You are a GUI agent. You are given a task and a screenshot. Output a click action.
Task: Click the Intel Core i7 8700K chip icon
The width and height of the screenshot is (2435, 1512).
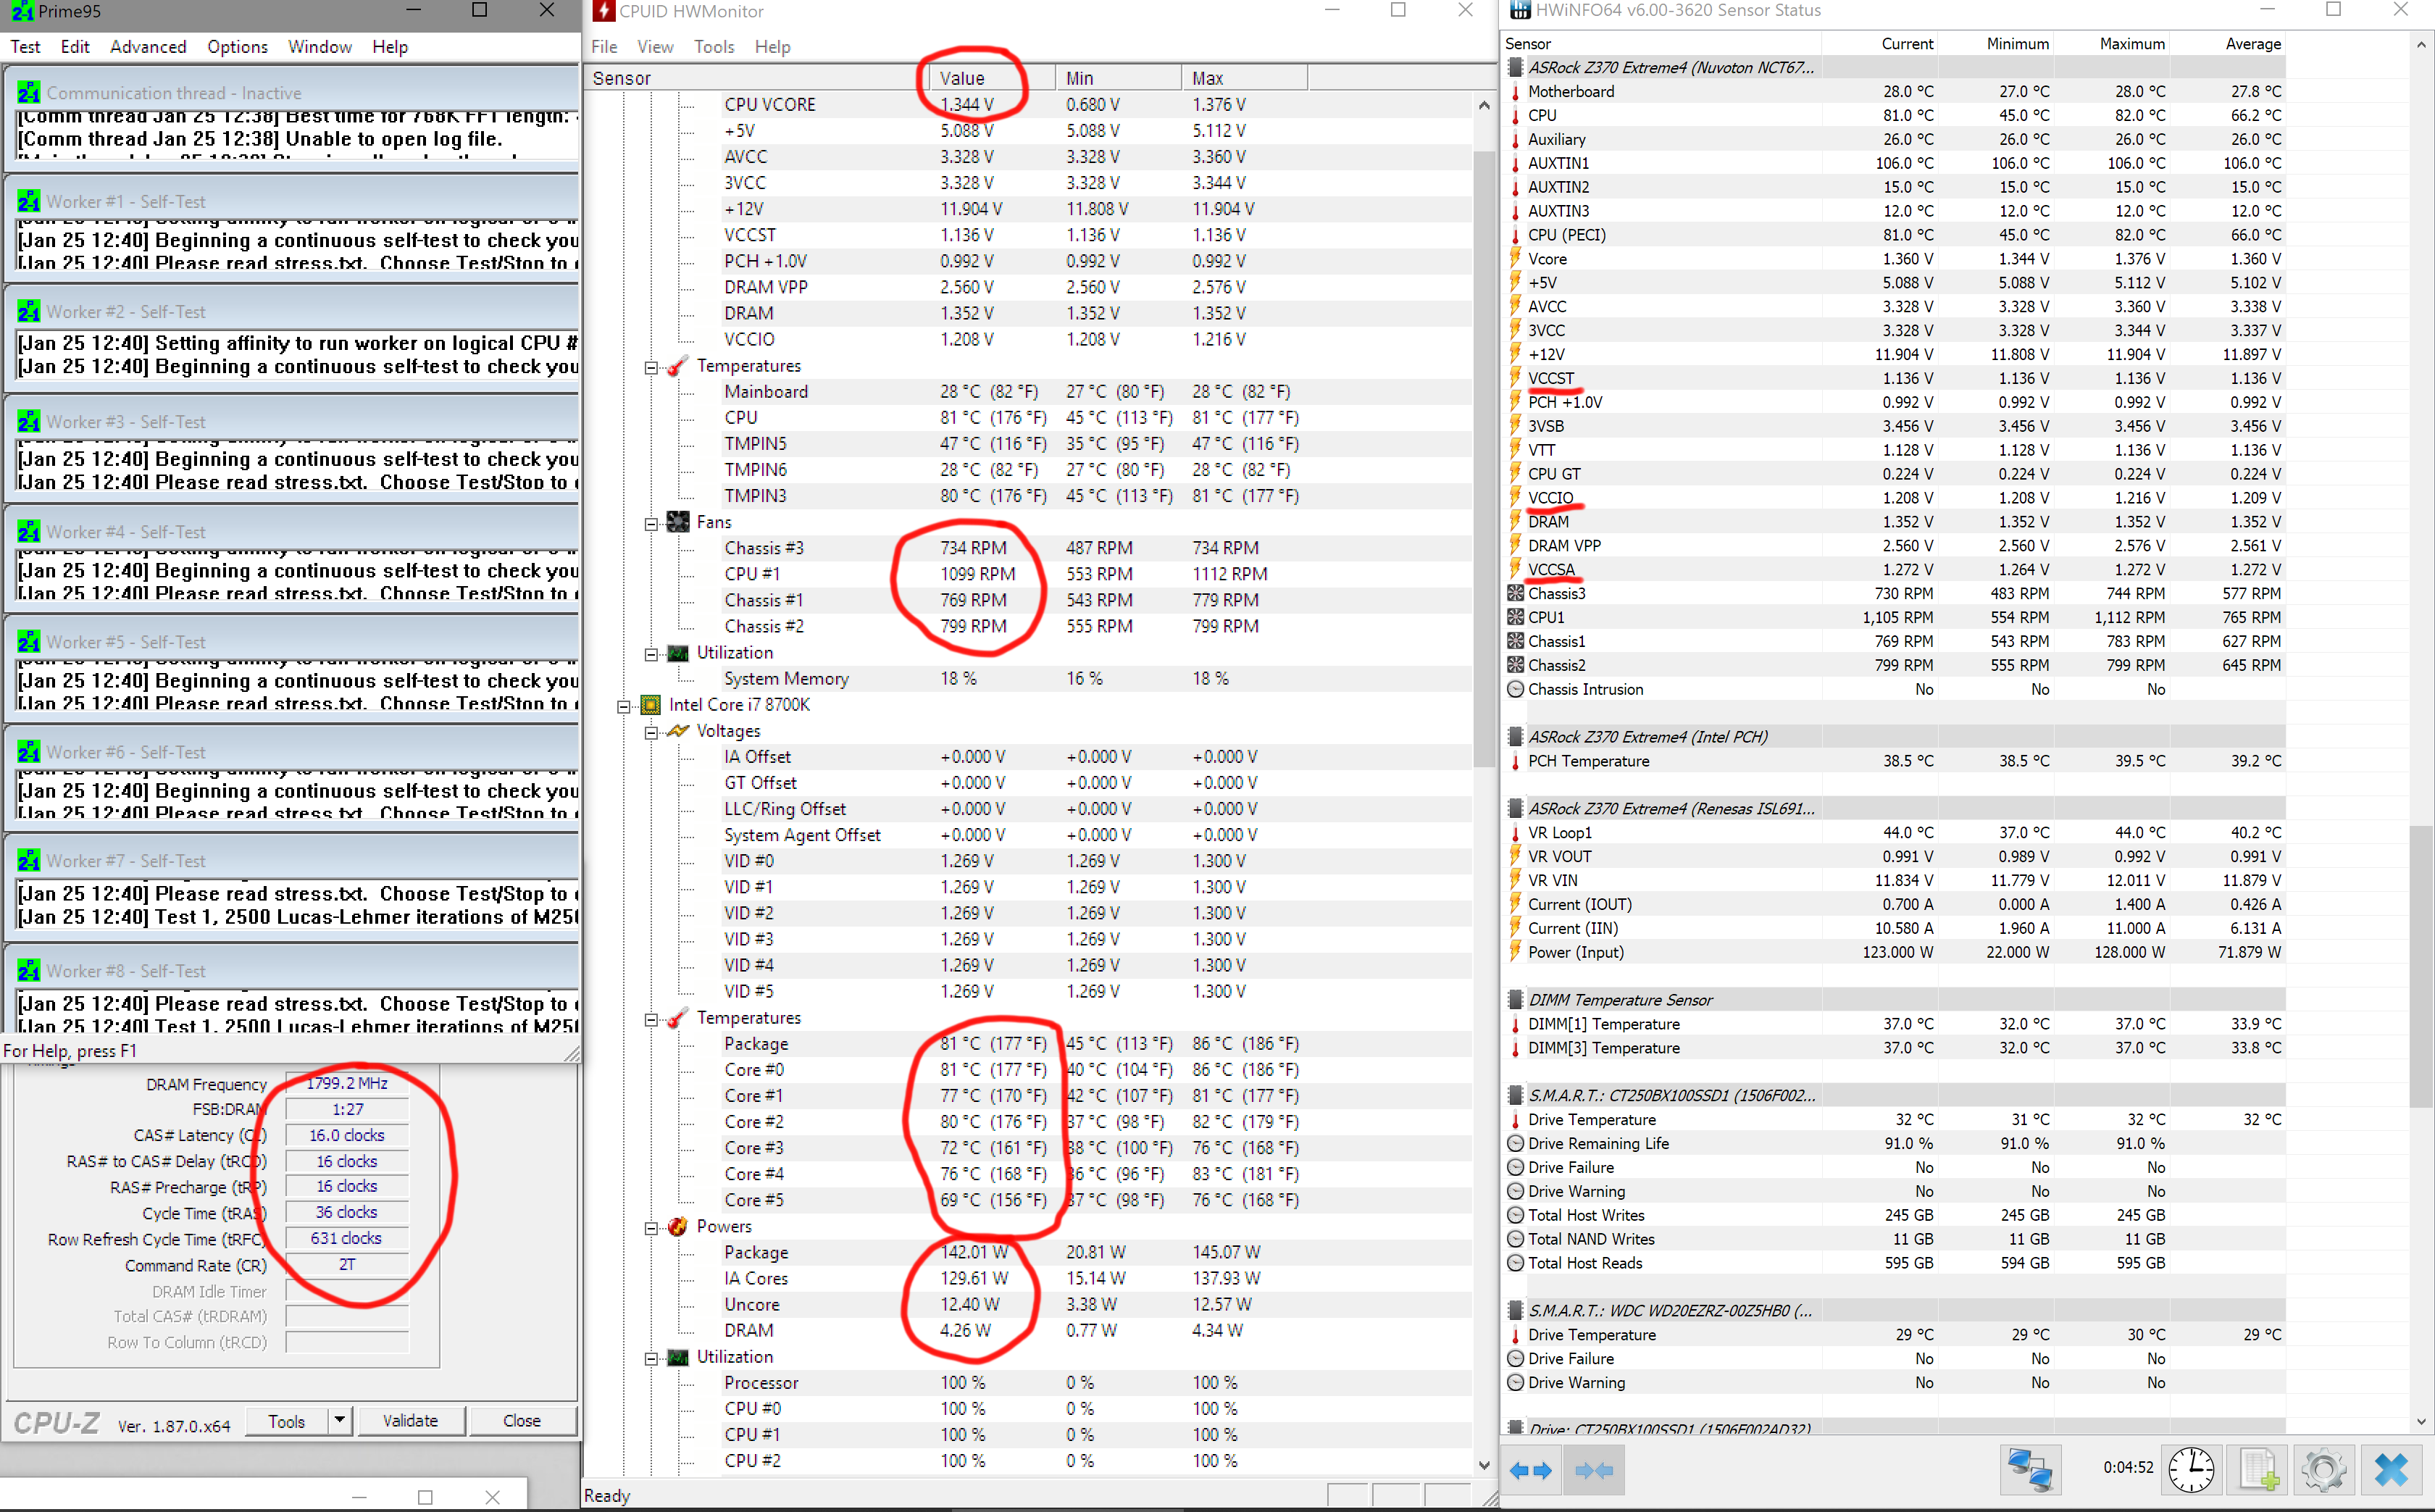point(650,705)
